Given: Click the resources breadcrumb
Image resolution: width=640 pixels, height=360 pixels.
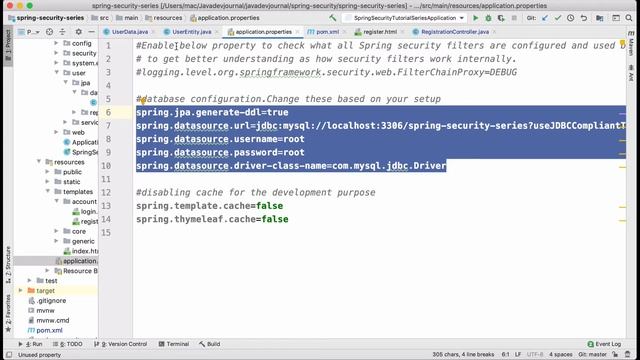Looking at the screenshot, I should (x=164, y=18).
